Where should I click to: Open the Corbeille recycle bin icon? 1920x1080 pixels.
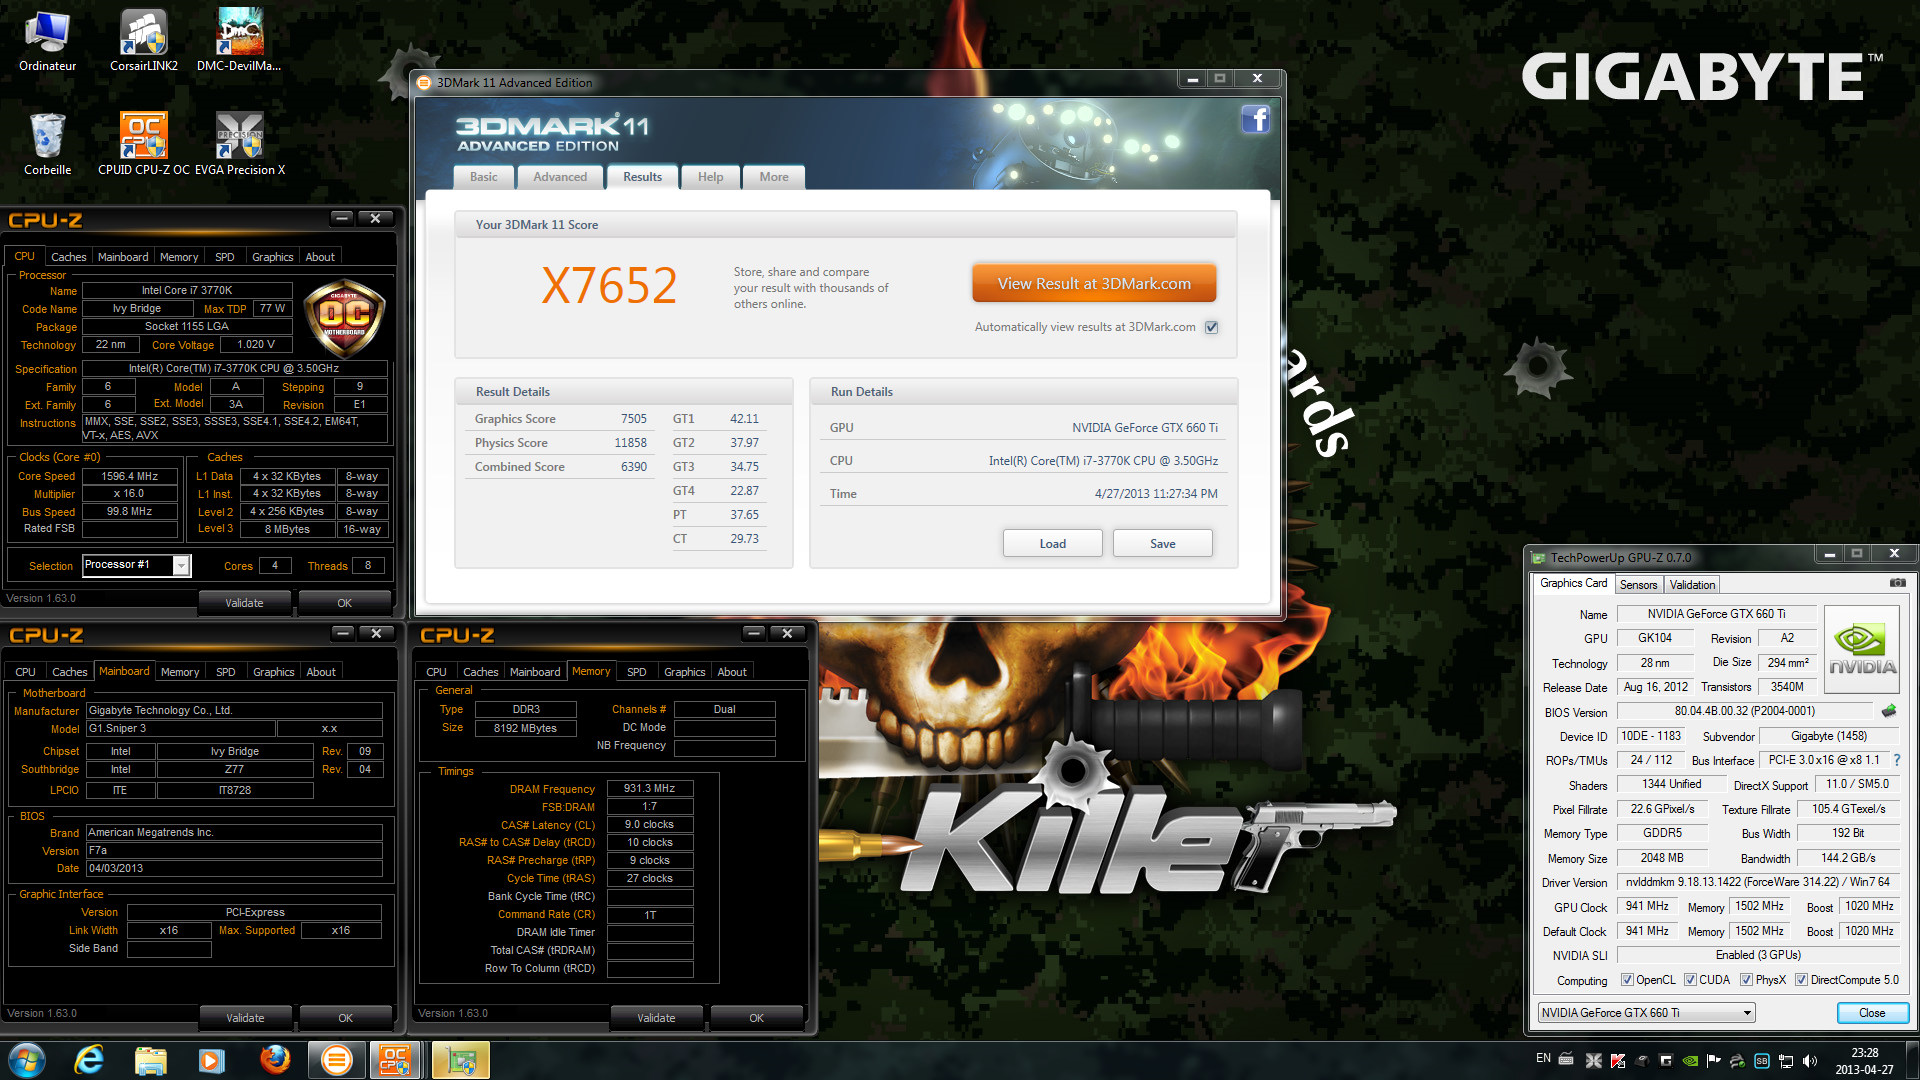(x=47, y=145)
